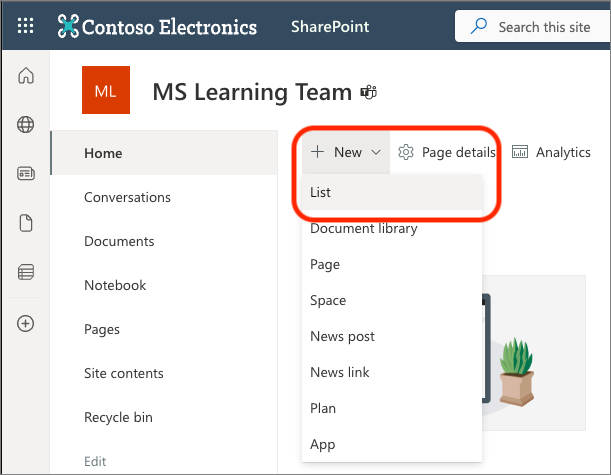Open My sites globe icon
This screenshot has height=475, width=611.
[x=26, y=125]
